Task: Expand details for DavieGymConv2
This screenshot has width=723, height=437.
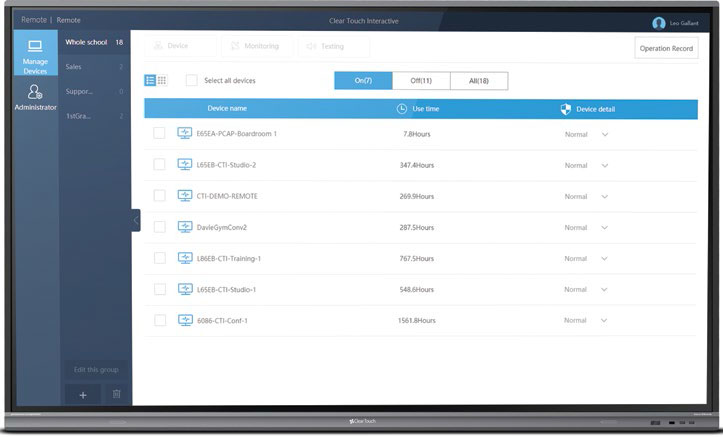Action: pos(604,228)
